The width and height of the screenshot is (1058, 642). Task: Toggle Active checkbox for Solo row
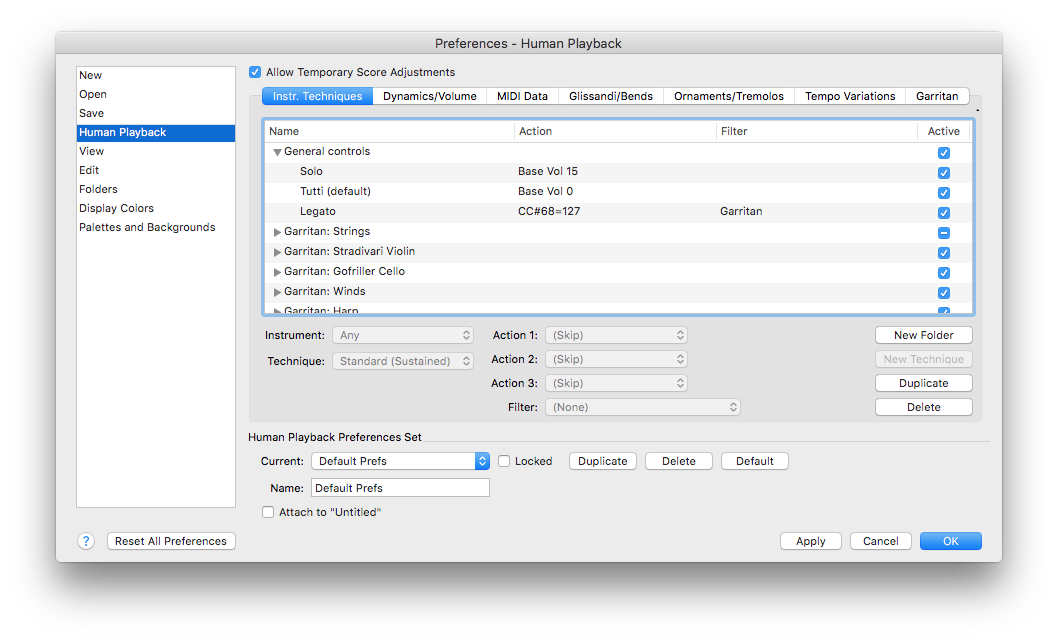(944, 173)
